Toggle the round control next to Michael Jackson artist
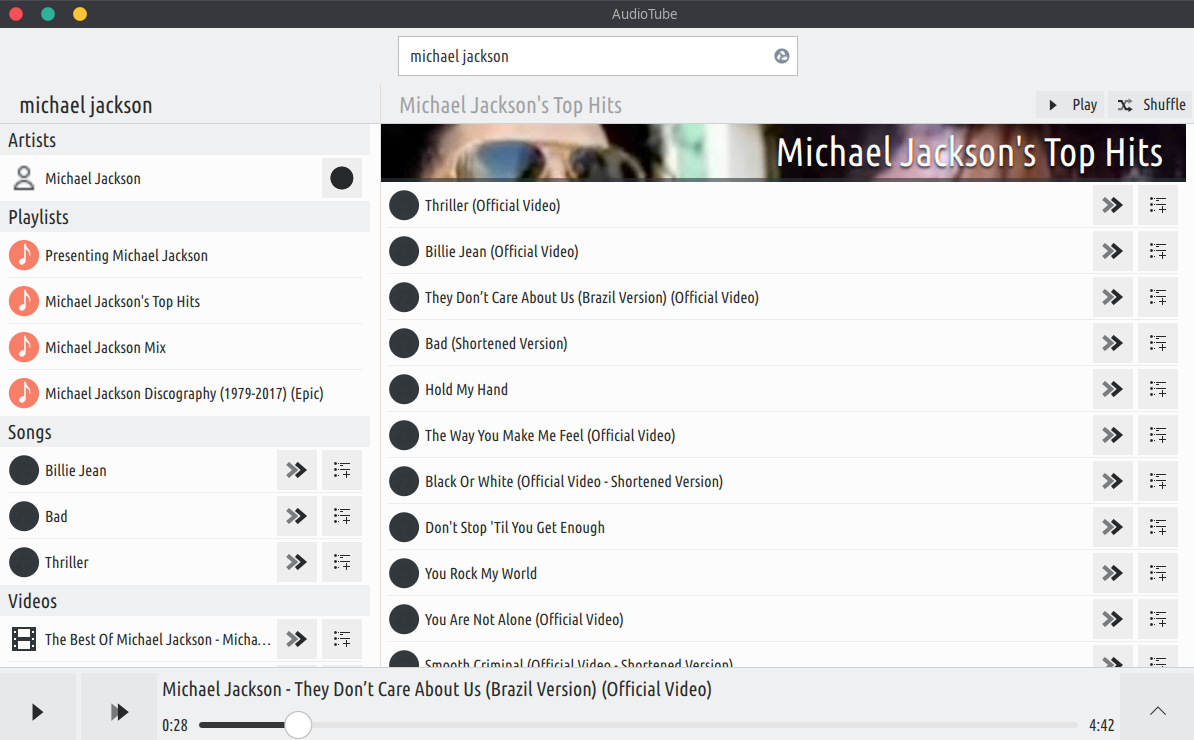 [x=341, y=178]
